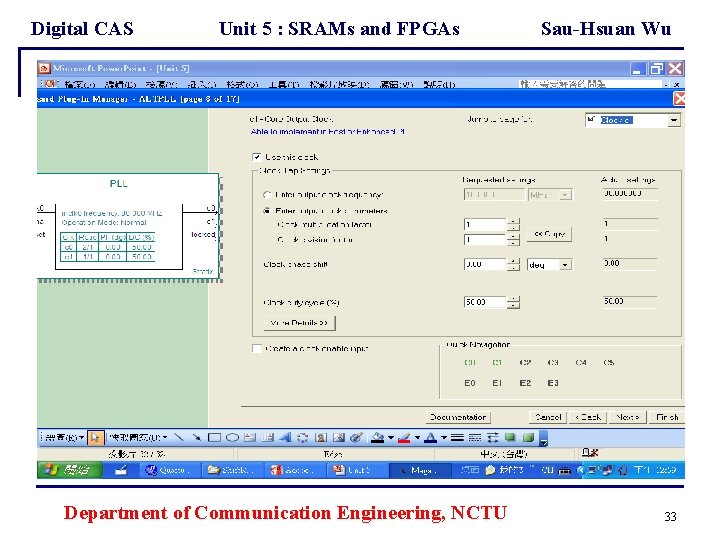Switch to the Unit 5 PowerPoint taskbar item

point(358,470)
